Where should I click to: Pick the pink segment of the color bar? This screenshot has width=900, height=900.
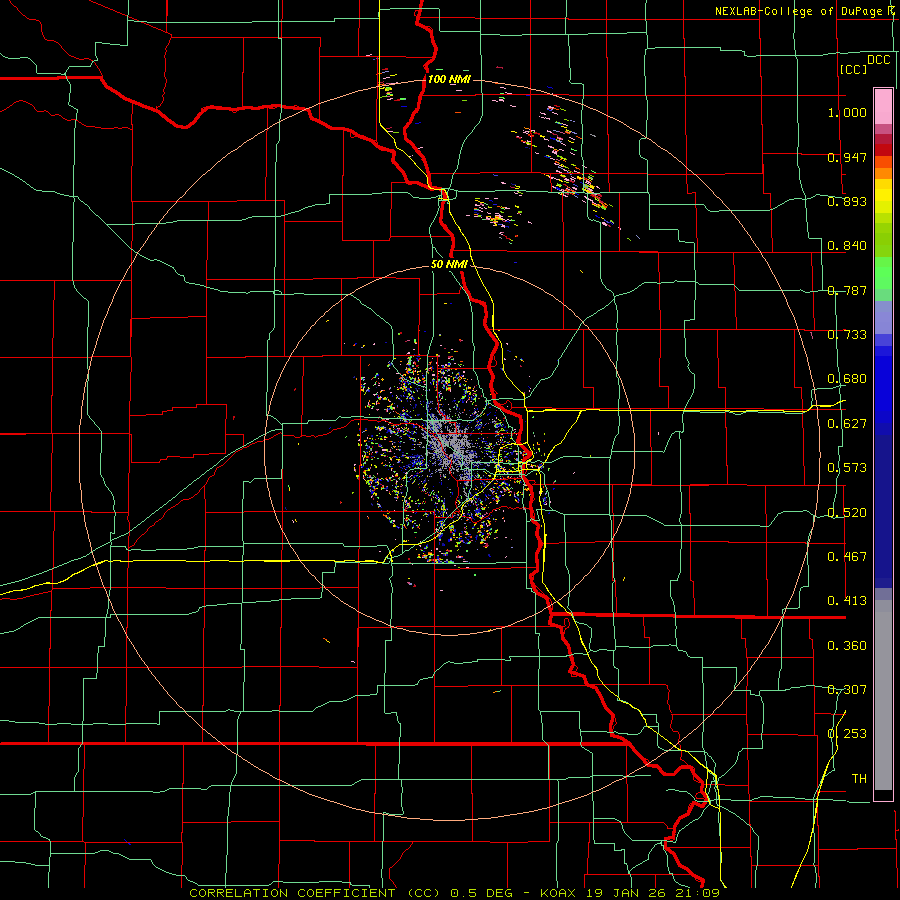pyautogui.click(x=883, y=106)
